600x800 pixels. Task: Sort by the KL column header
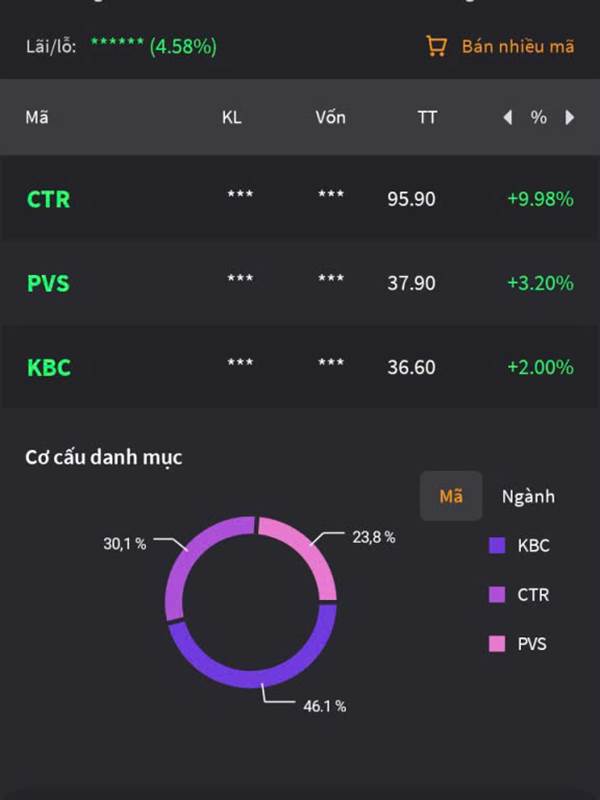(232, 118)
